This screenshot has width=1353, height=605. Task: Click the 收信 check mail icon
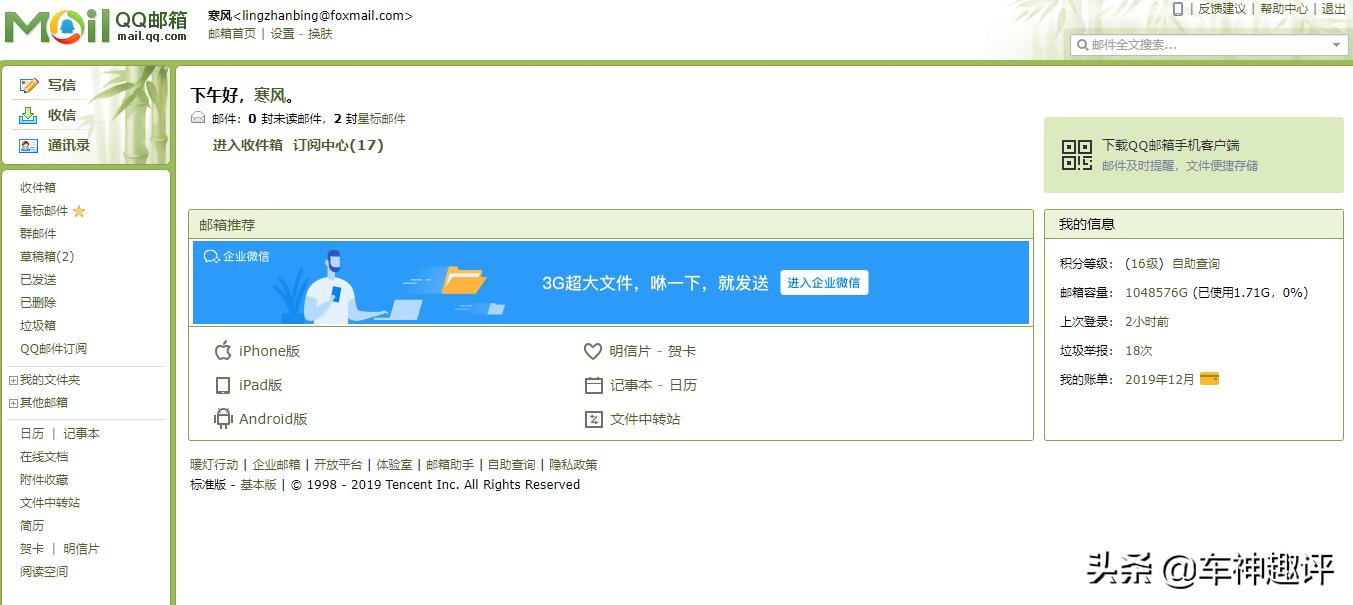[28, 114]
